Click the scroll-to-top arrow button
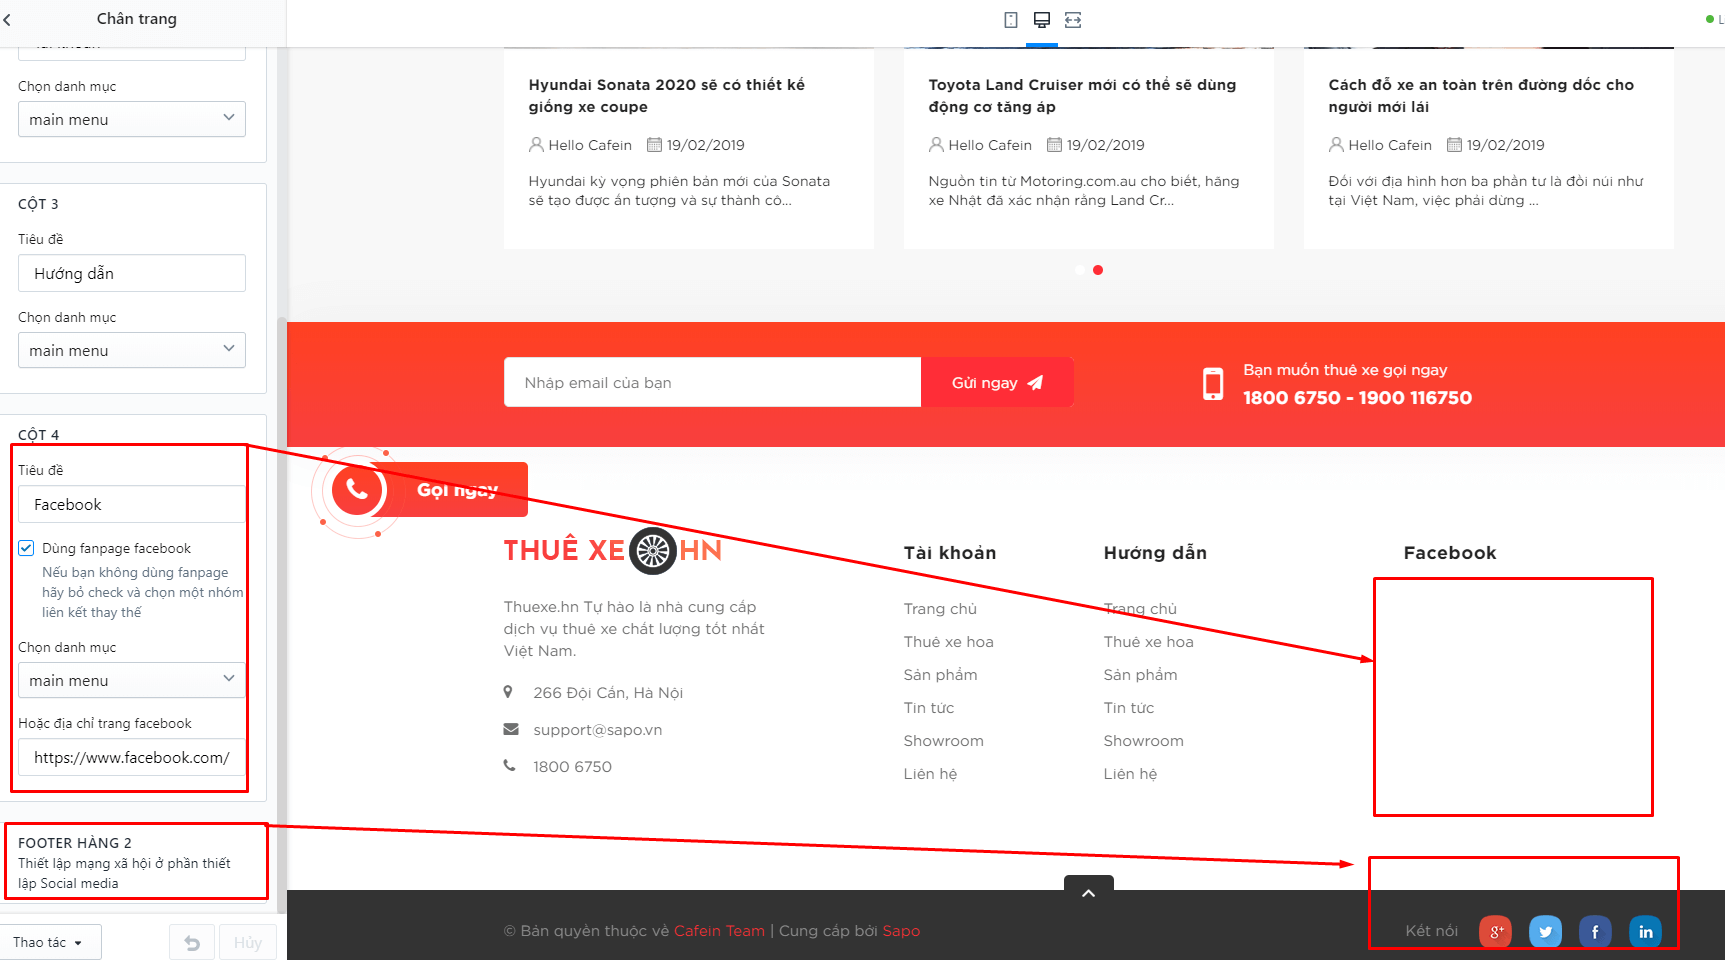Screen dimensions: 1725x960 [x=1089, y=890]
